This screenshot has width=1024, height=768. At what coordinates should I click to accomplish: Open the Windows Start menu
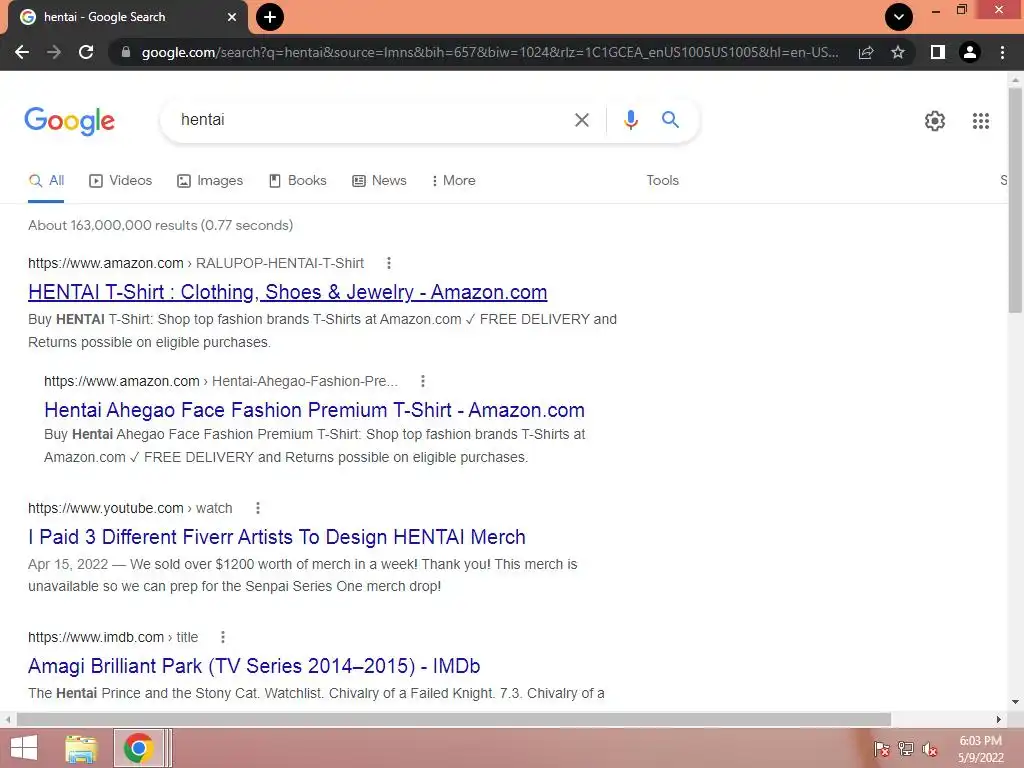point(24,748)
